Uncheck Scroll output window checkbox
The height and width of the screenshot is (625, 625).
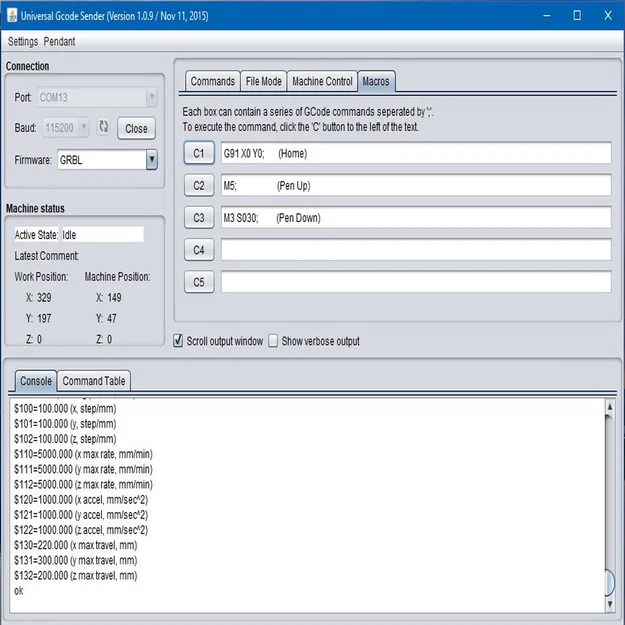pos(178,341)
